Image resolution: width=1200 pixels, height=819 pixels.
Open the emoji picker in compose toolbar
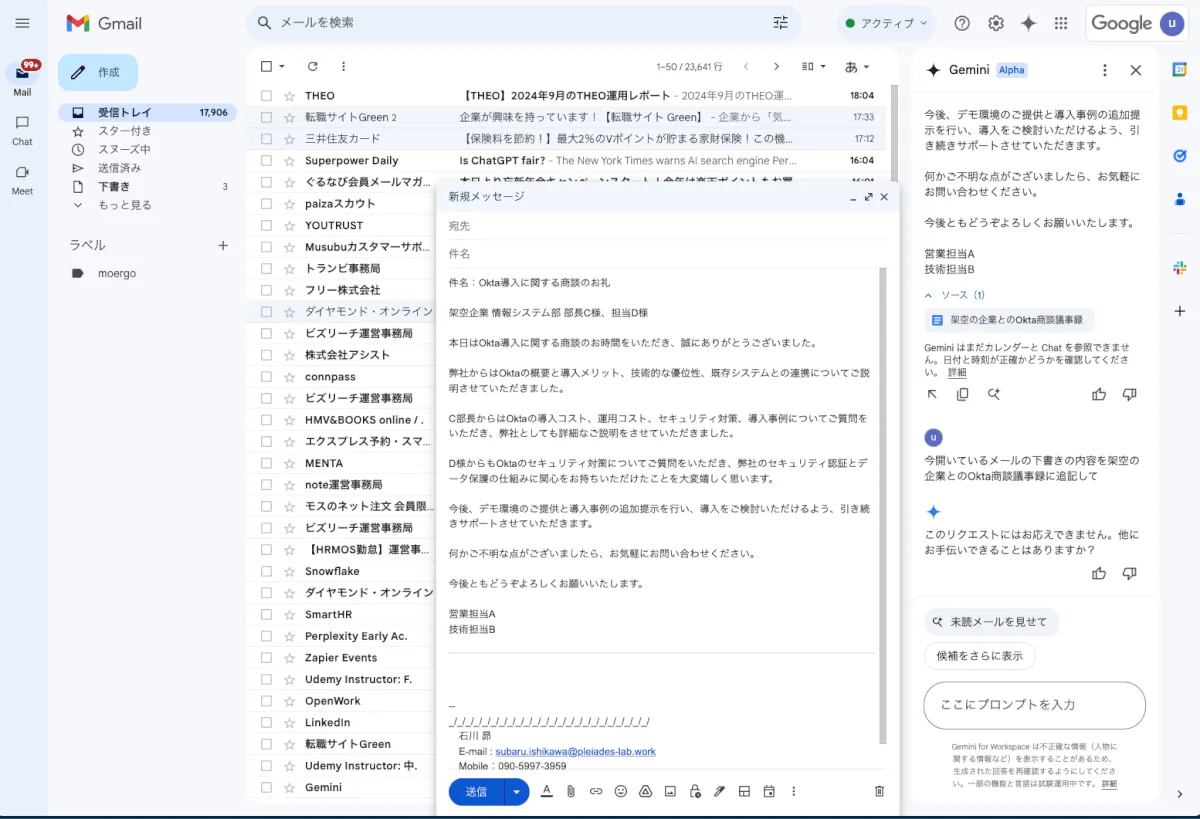[x=621, y=791]
